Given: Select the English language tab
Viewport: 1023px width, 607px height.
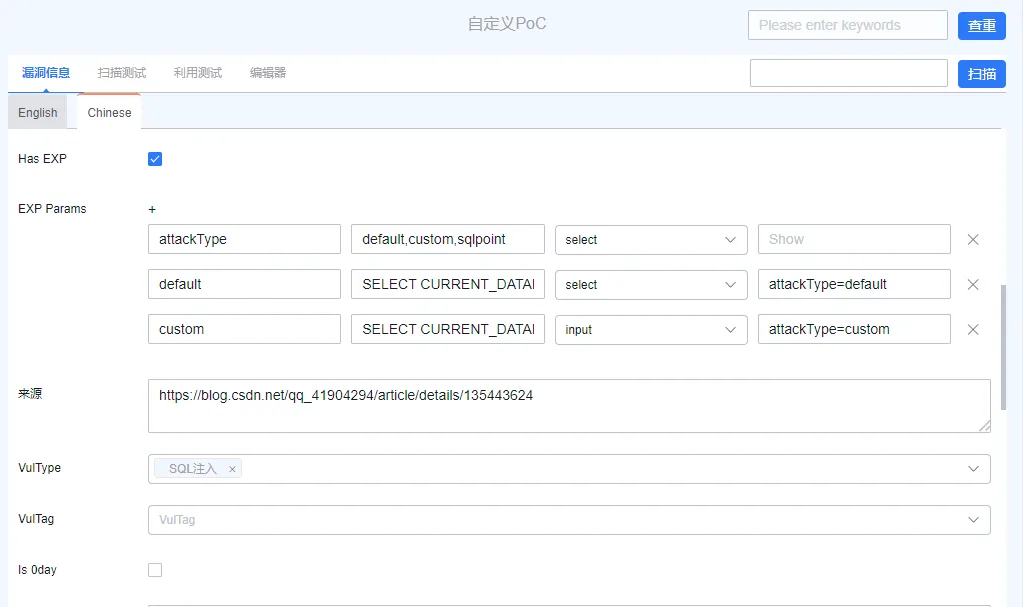Looking at the screenshot, I should coord(38,113).
